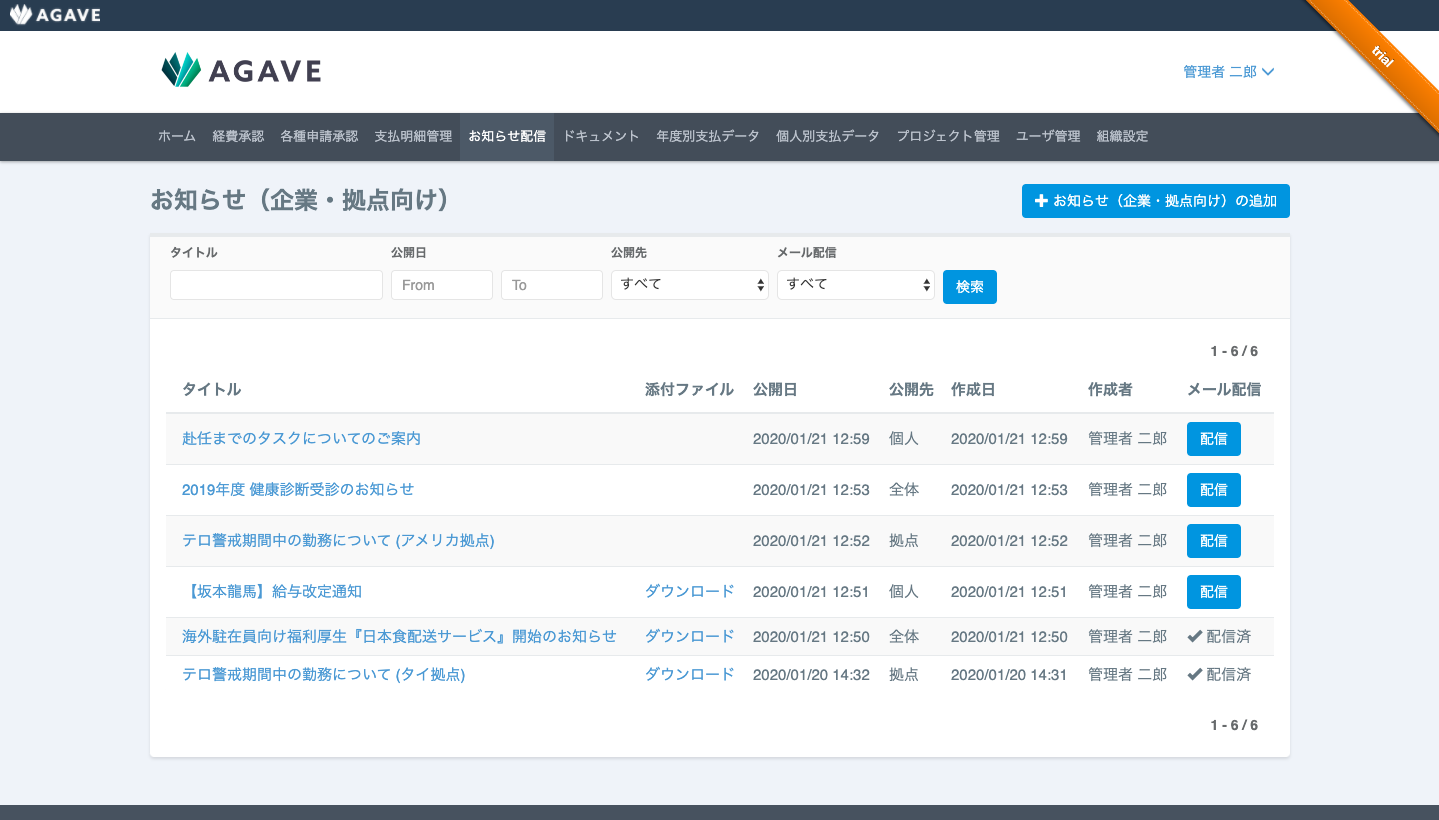Click the 添付ファイル column header
The width and height of the screenshot is (1439, 820).
(690, 390)
